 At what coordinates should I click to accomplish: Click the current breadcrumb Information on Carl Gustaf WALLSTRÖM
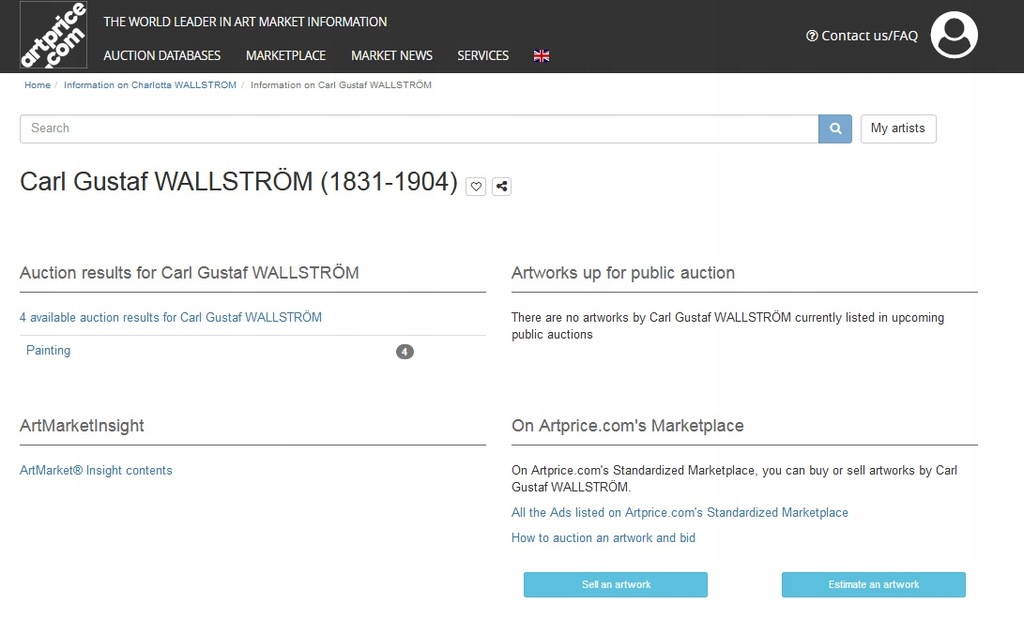click(341, 85)
